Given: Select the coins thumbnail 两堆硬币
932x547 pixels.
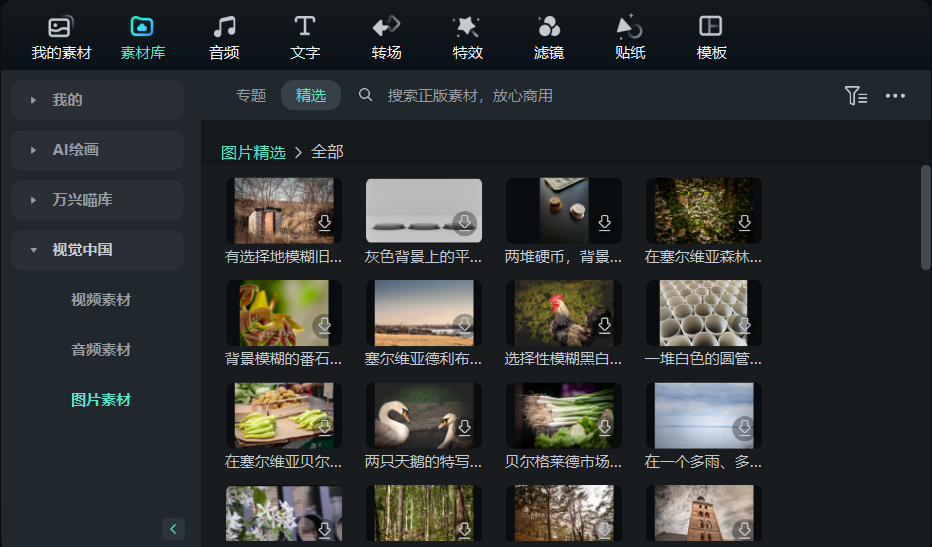Looking at the screenshot, I should (x=563, y=210).
